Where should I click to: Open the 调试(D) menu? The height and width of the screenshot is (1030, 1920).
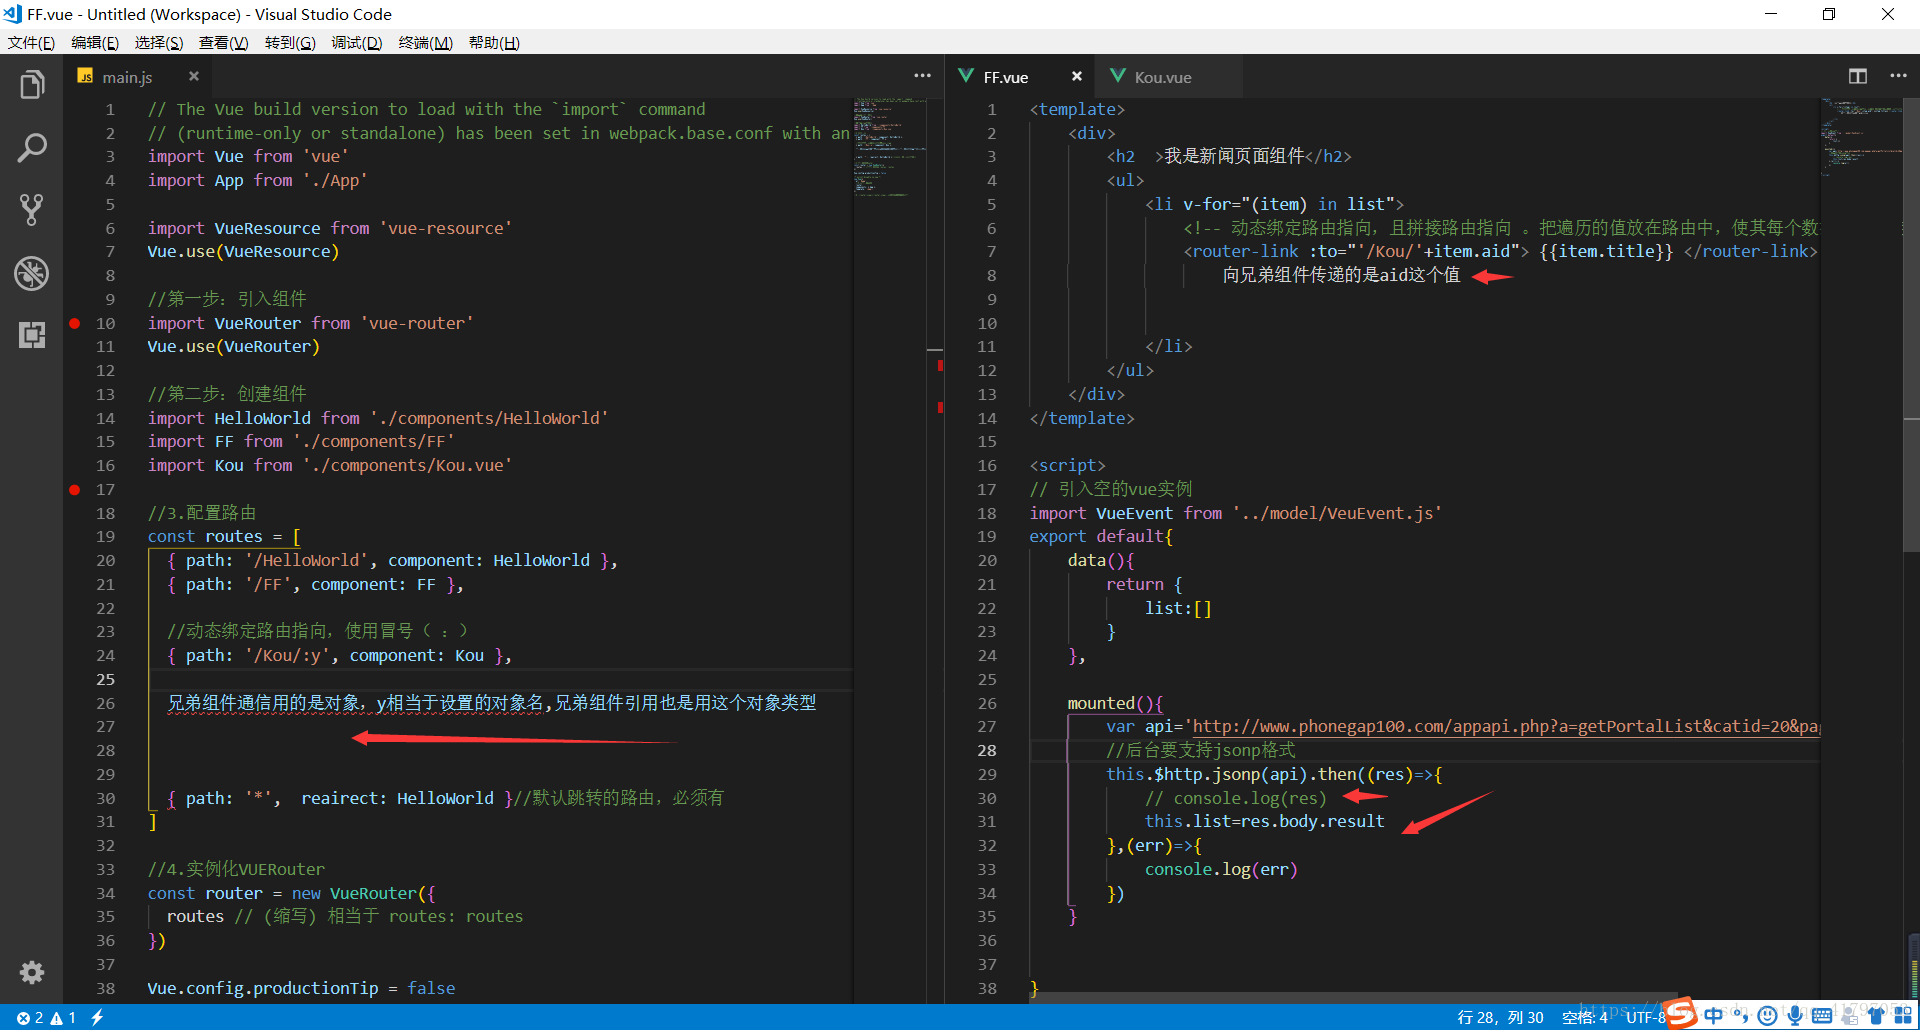357,43
